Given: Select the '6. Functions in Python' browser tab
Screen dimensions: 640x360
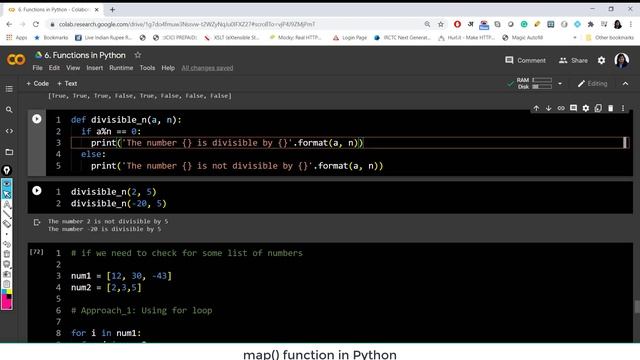Looking at the screenshot, I should tap(52, 9).
